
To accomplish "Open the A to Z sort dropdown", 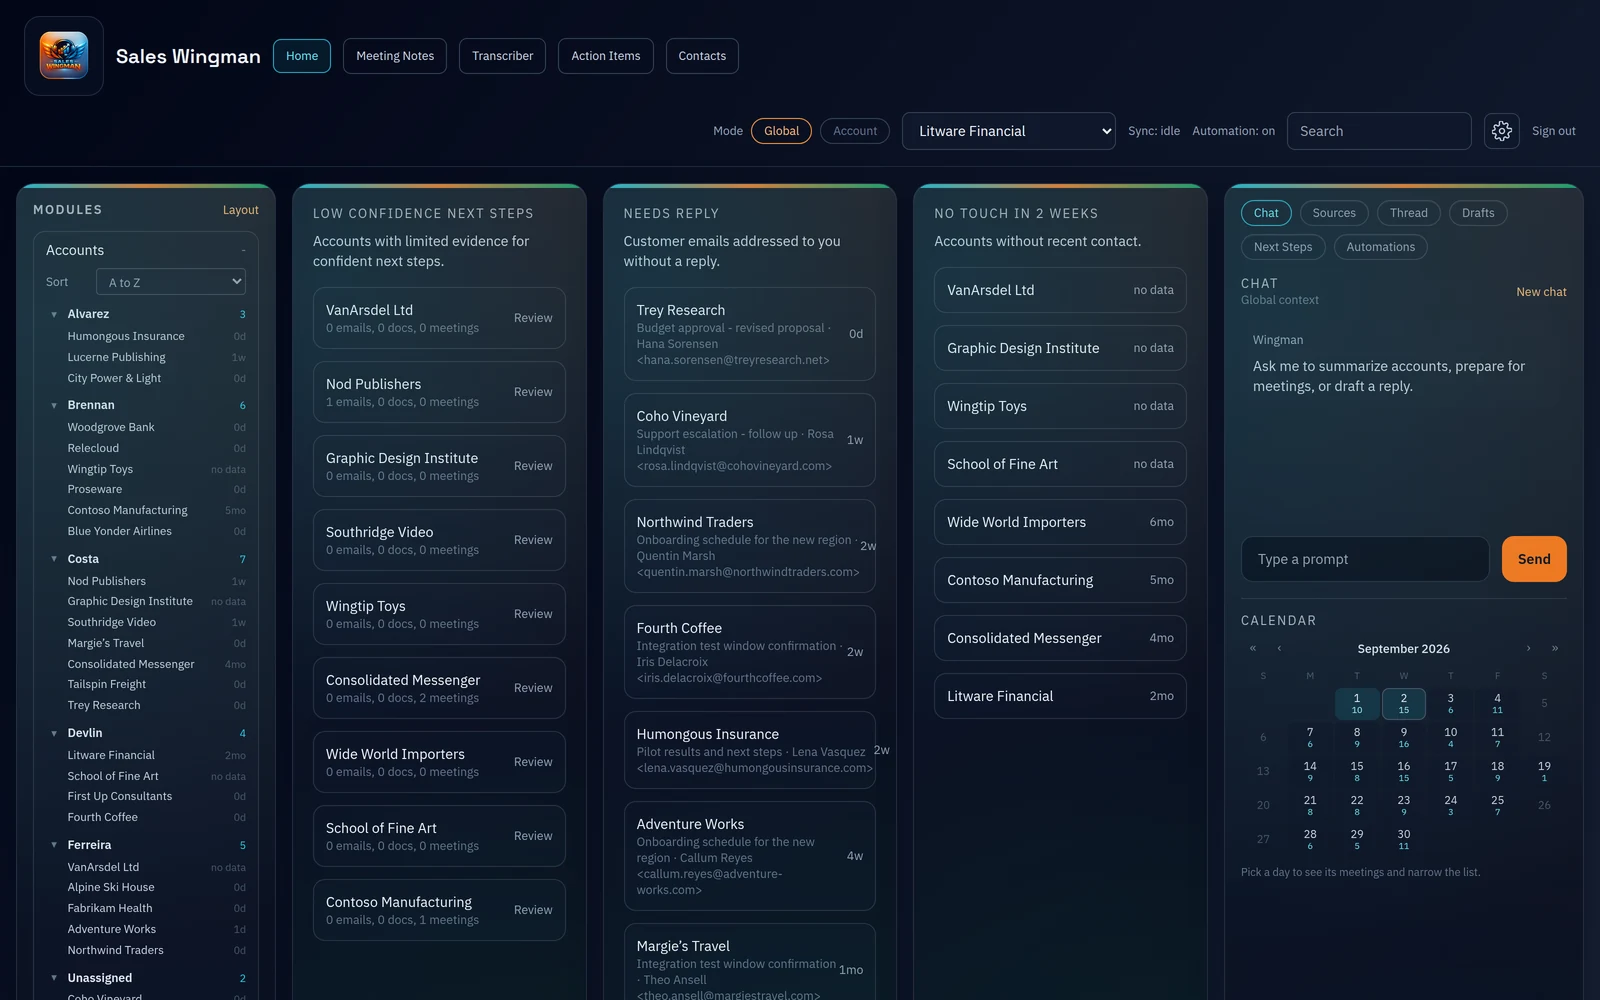I will click(x=171, y=282).
